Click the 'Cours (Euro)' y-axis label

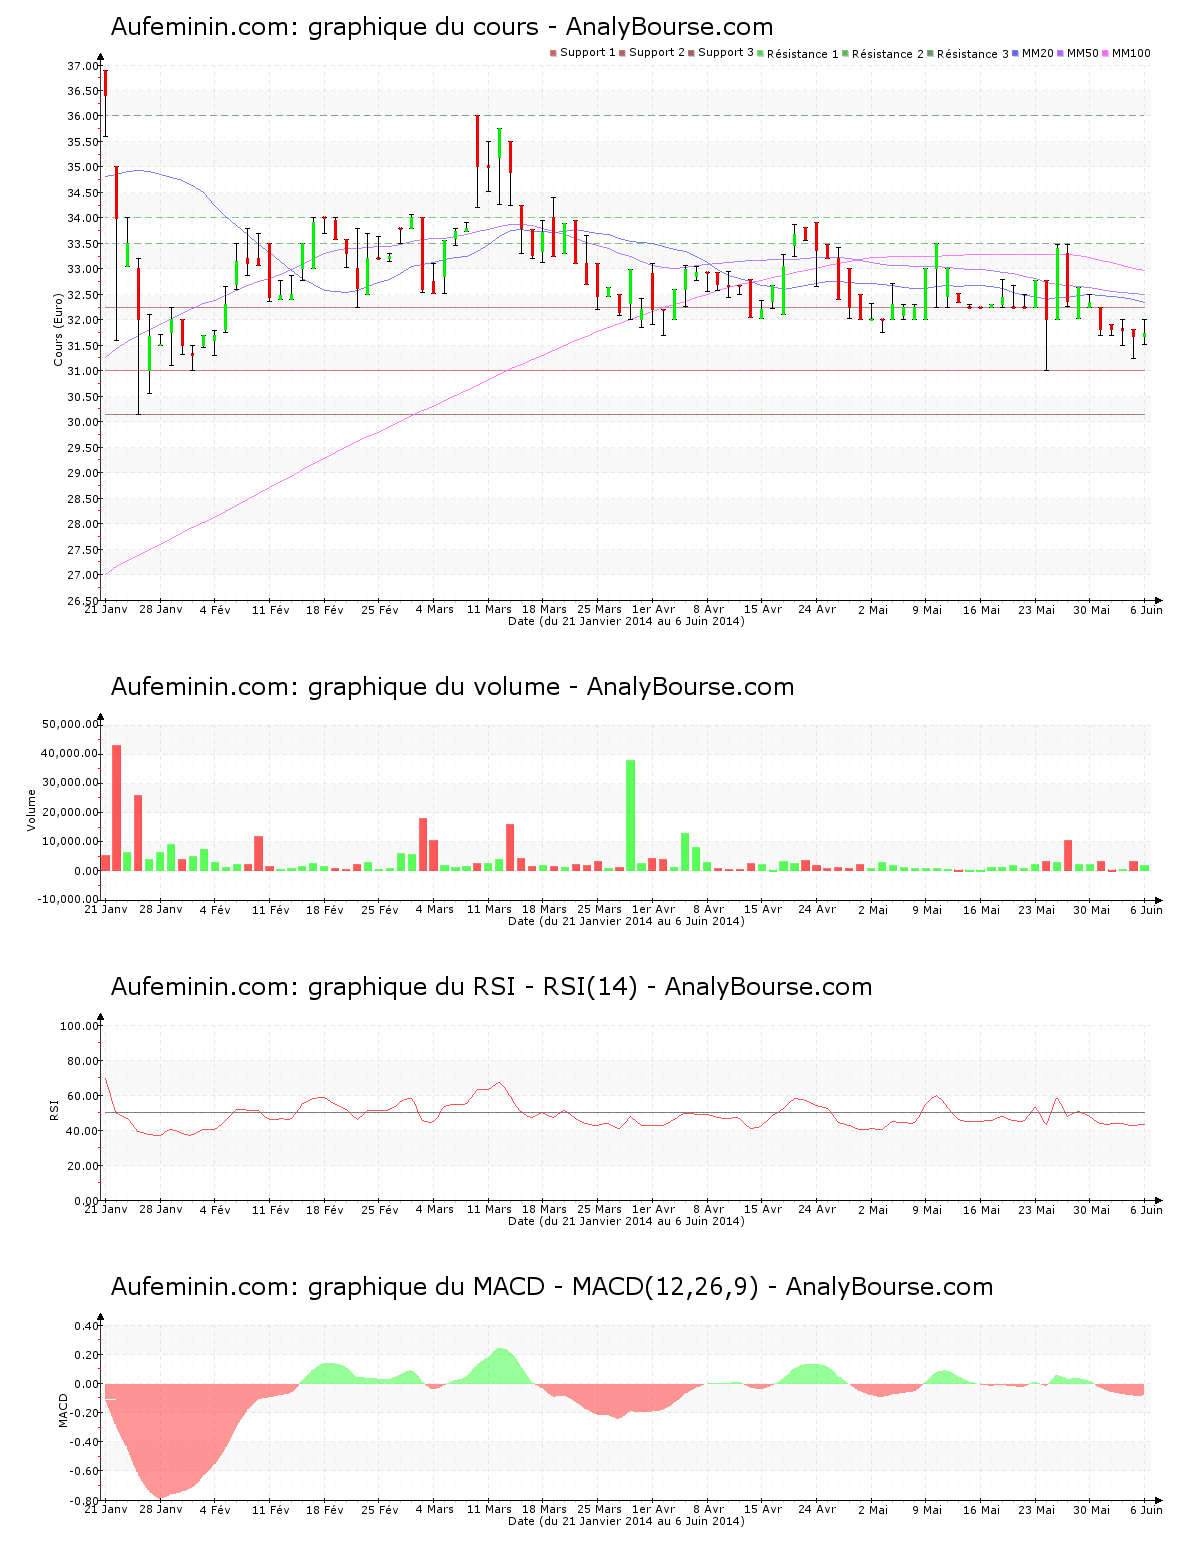(x=59, y=329)
